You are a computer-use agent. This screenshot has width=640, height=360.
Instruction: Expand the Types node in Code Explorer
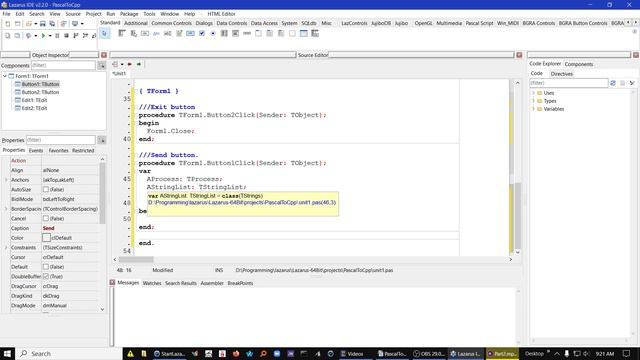coord(533,101)
